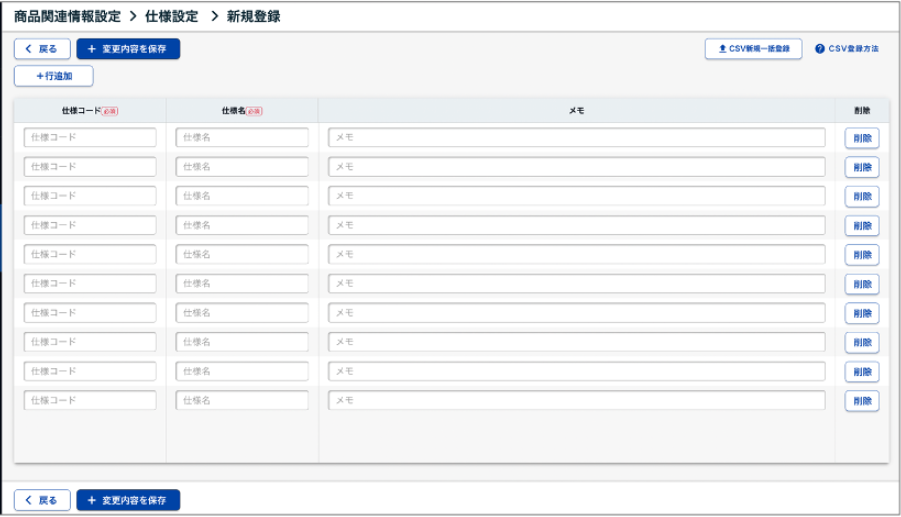This screenshot has width=901, height=517.
Task: Click the +行追加 add row button
Action: (54, 76)
